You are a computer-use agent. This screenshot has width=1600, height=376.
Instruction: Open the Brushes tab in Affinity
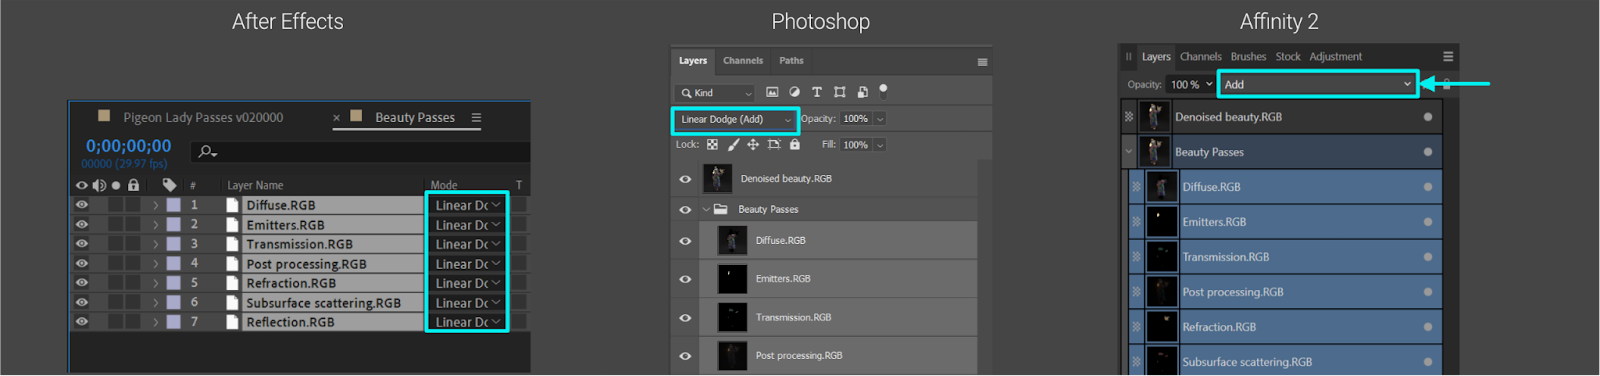click(x=1248, y=57)
